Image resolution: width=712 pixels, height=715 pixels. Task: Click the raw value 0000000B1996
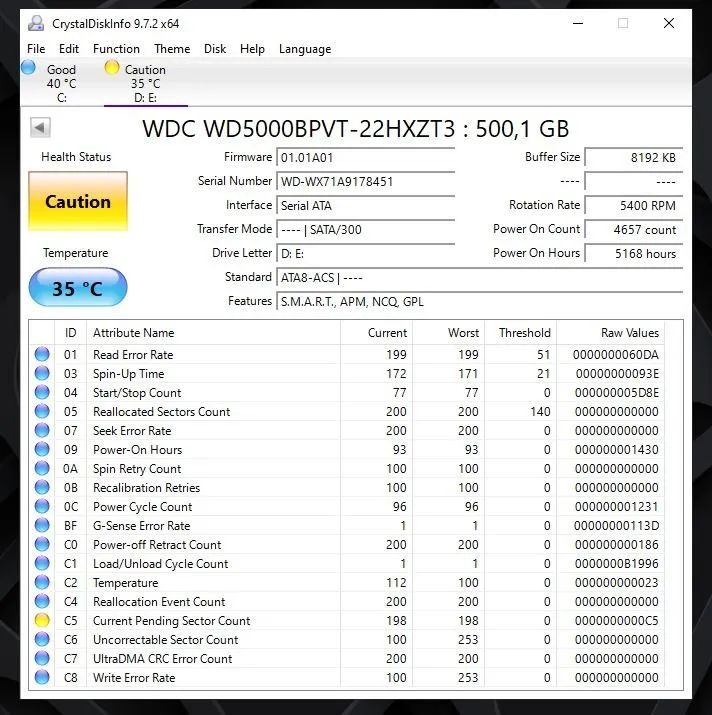coord(616,564)
